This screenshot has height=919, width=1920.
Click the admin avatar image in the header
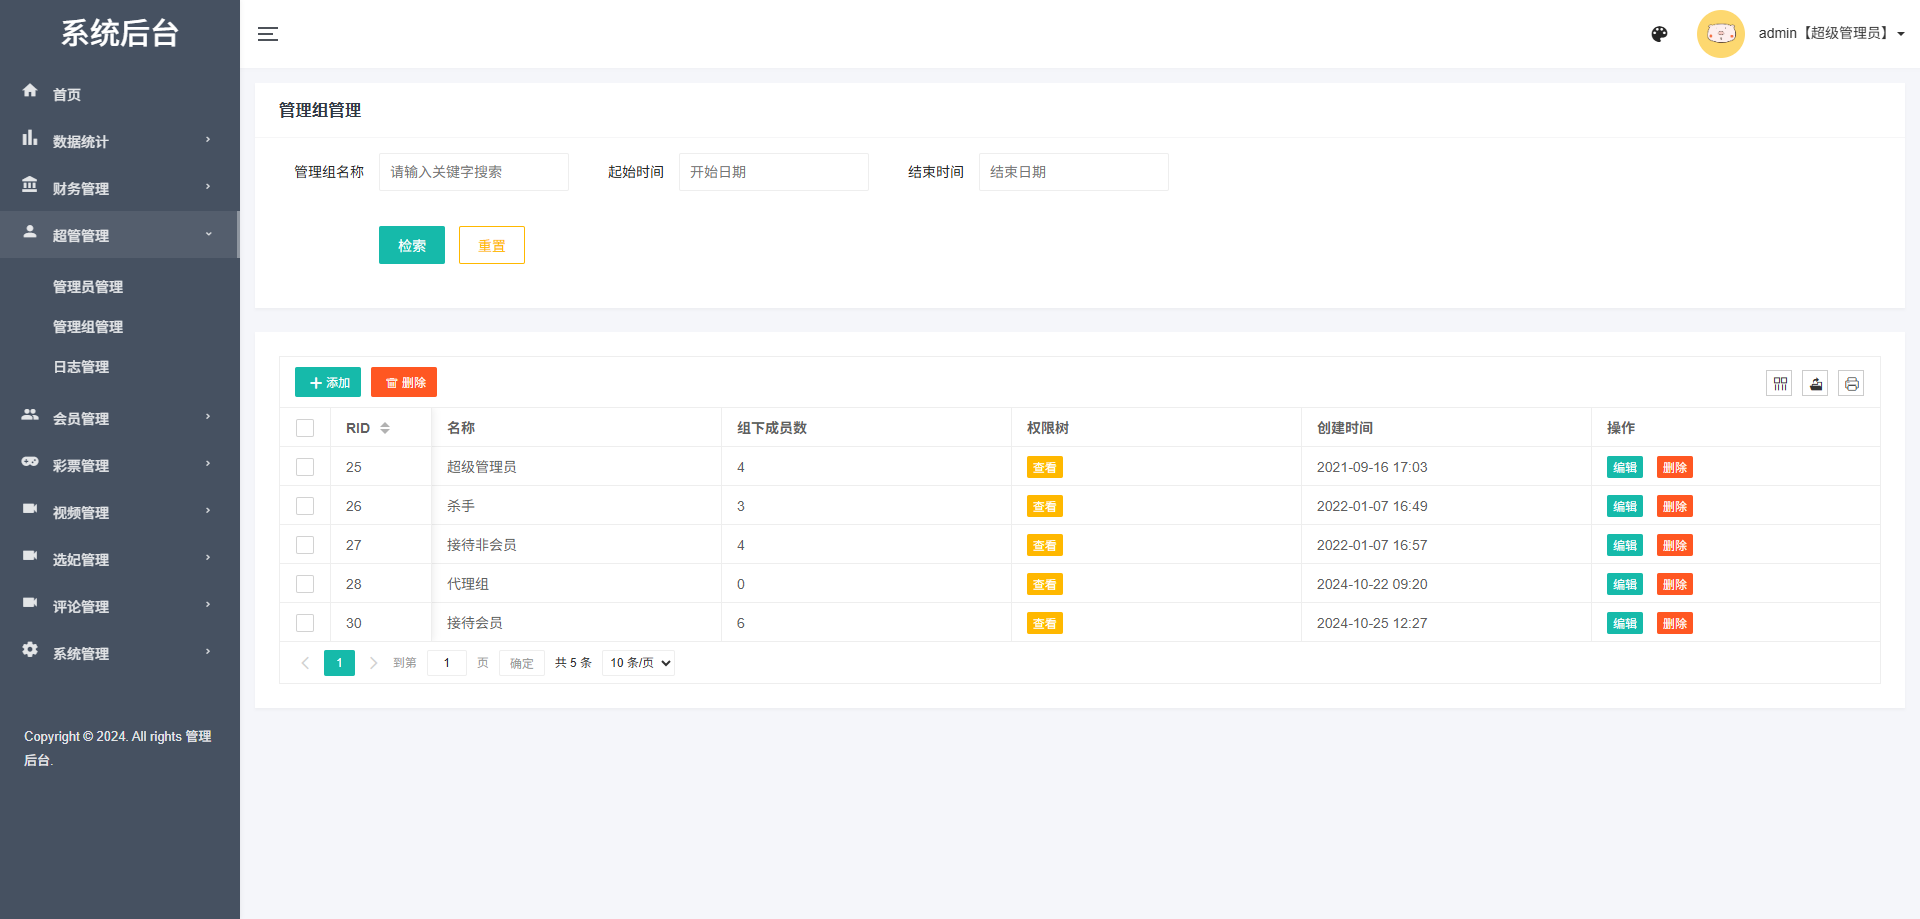[x=1720, y=33]
